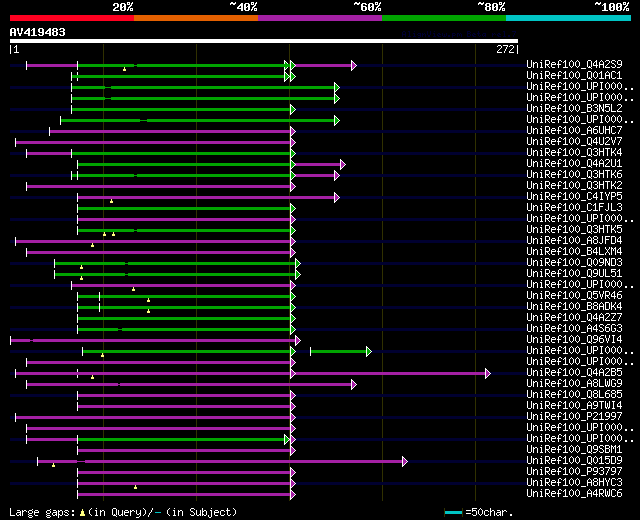Select the UniRef100_B4LXM4 label
This screenshot has height=520, width=640.
pos(574,252)
